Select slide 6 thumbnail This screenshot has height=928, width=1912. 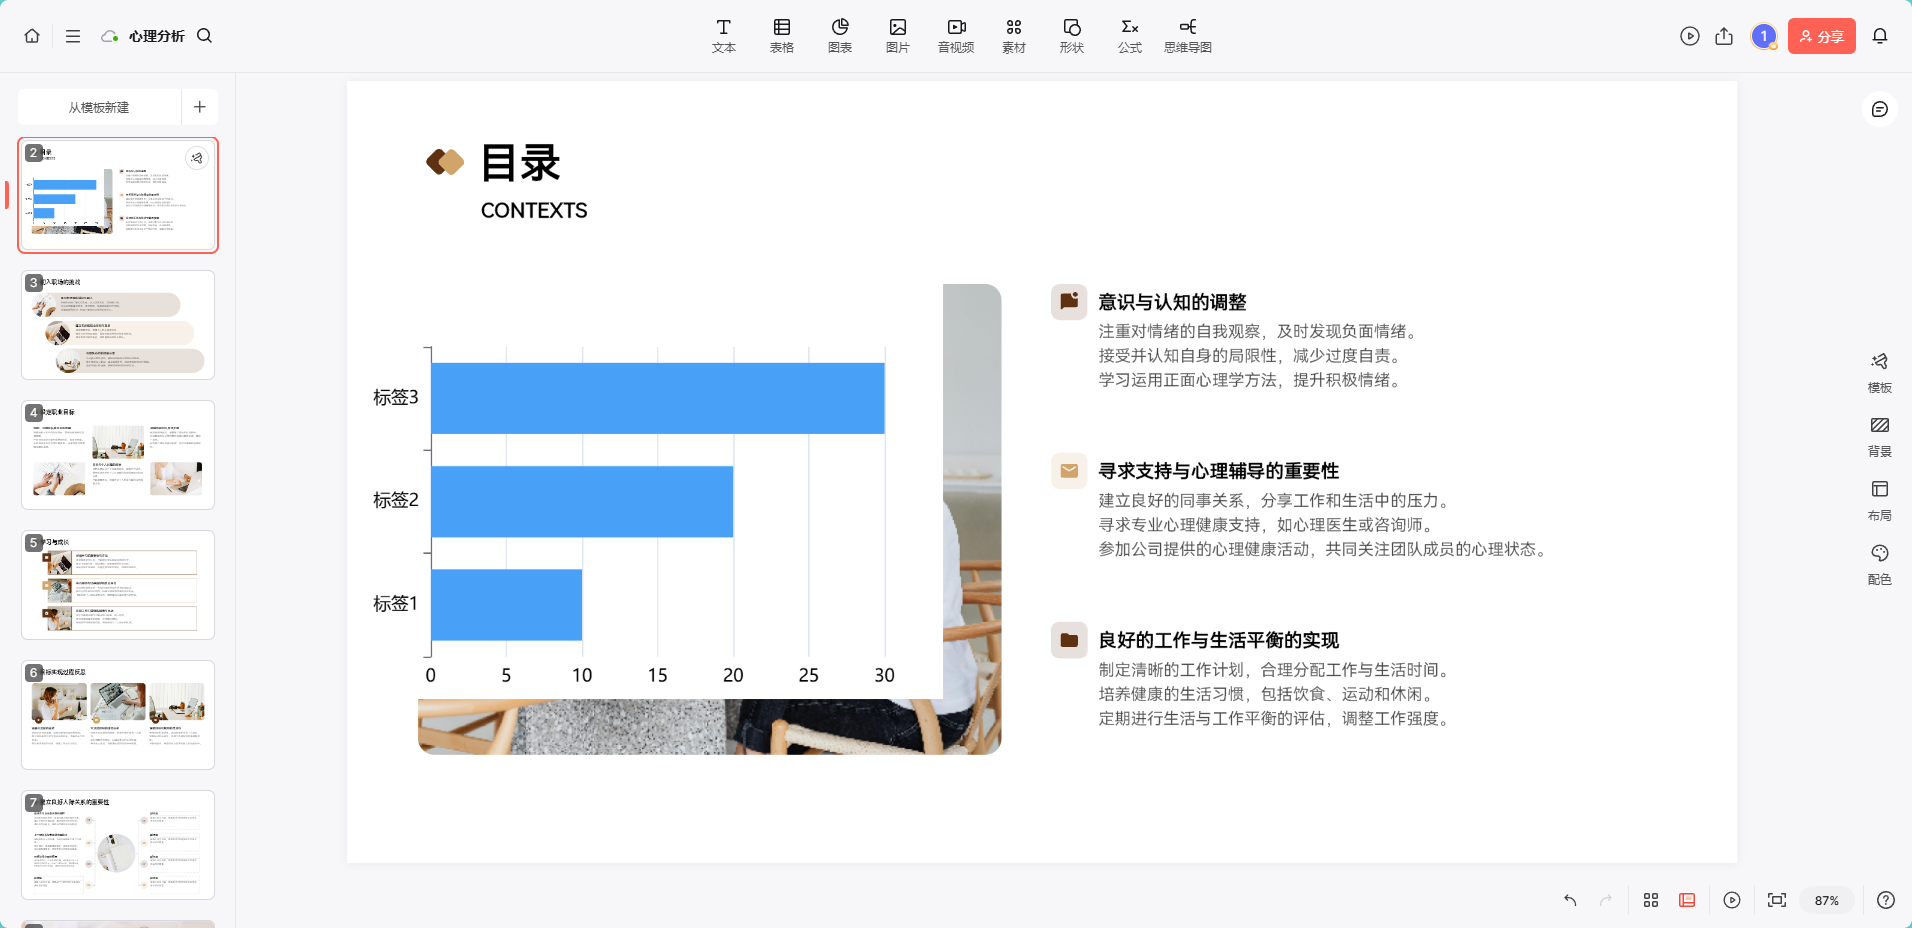click(x=118, y=715)
